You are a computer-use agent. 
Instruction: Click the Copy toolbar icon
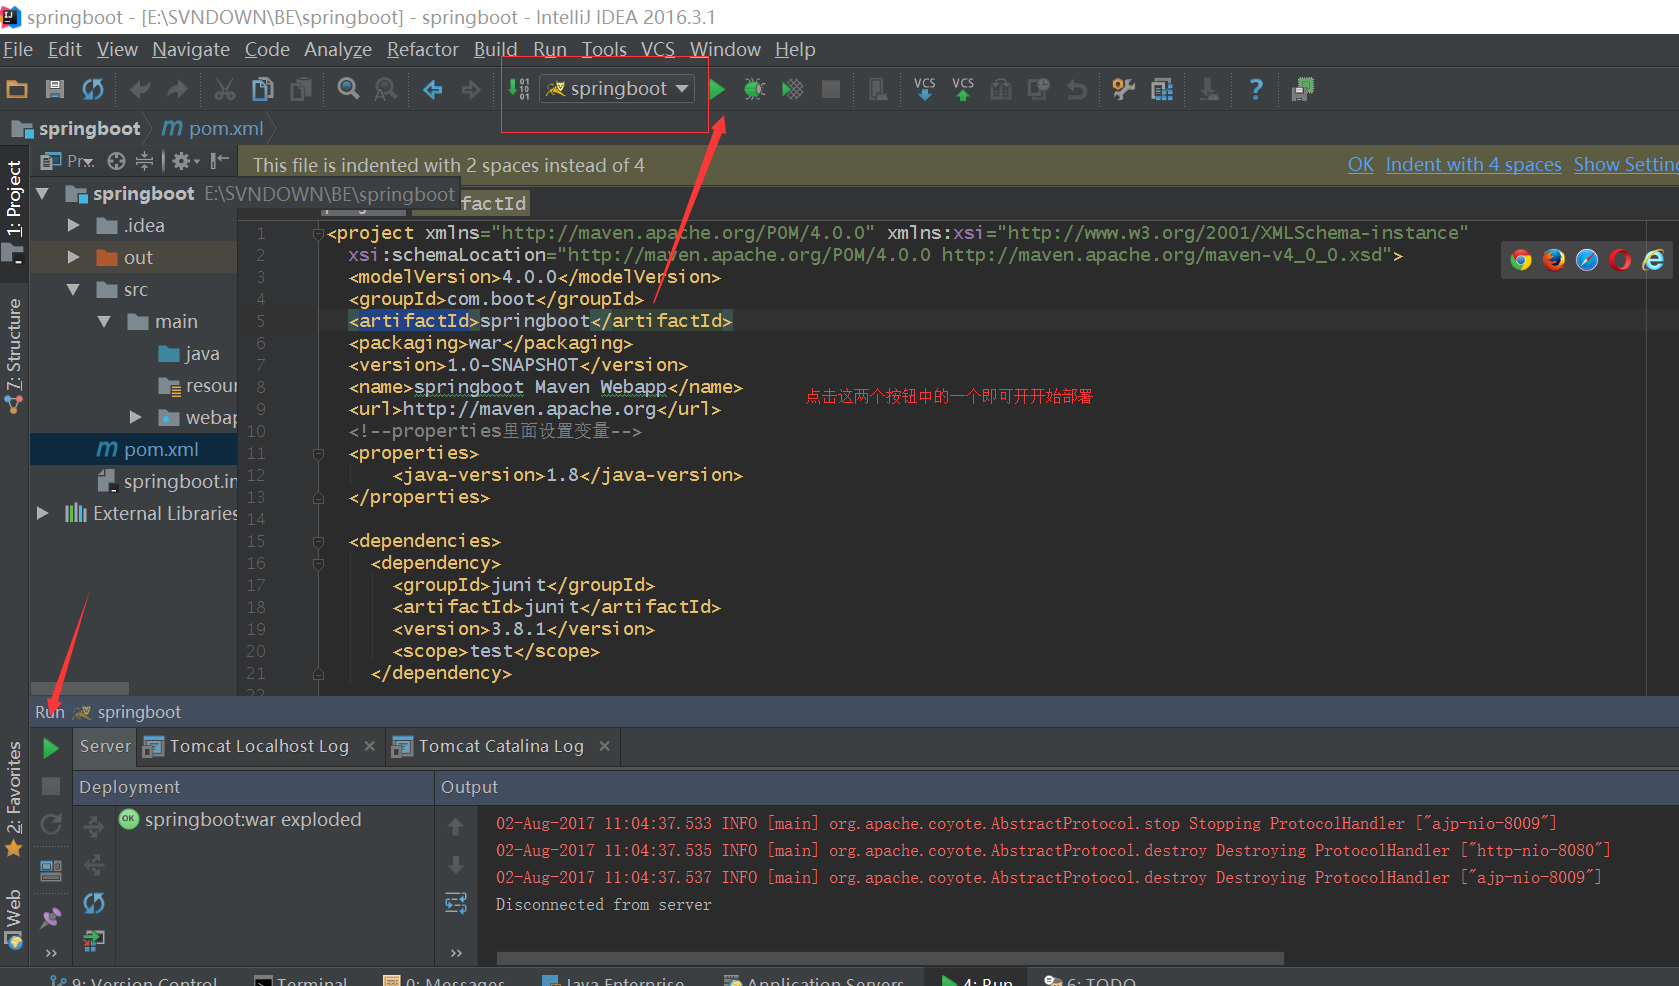[x=263, y=89]
